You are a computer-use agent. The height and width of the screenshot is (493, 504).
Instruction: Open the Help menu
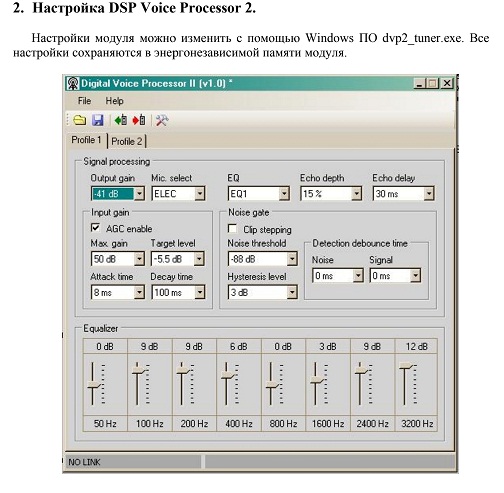[114, 101]
